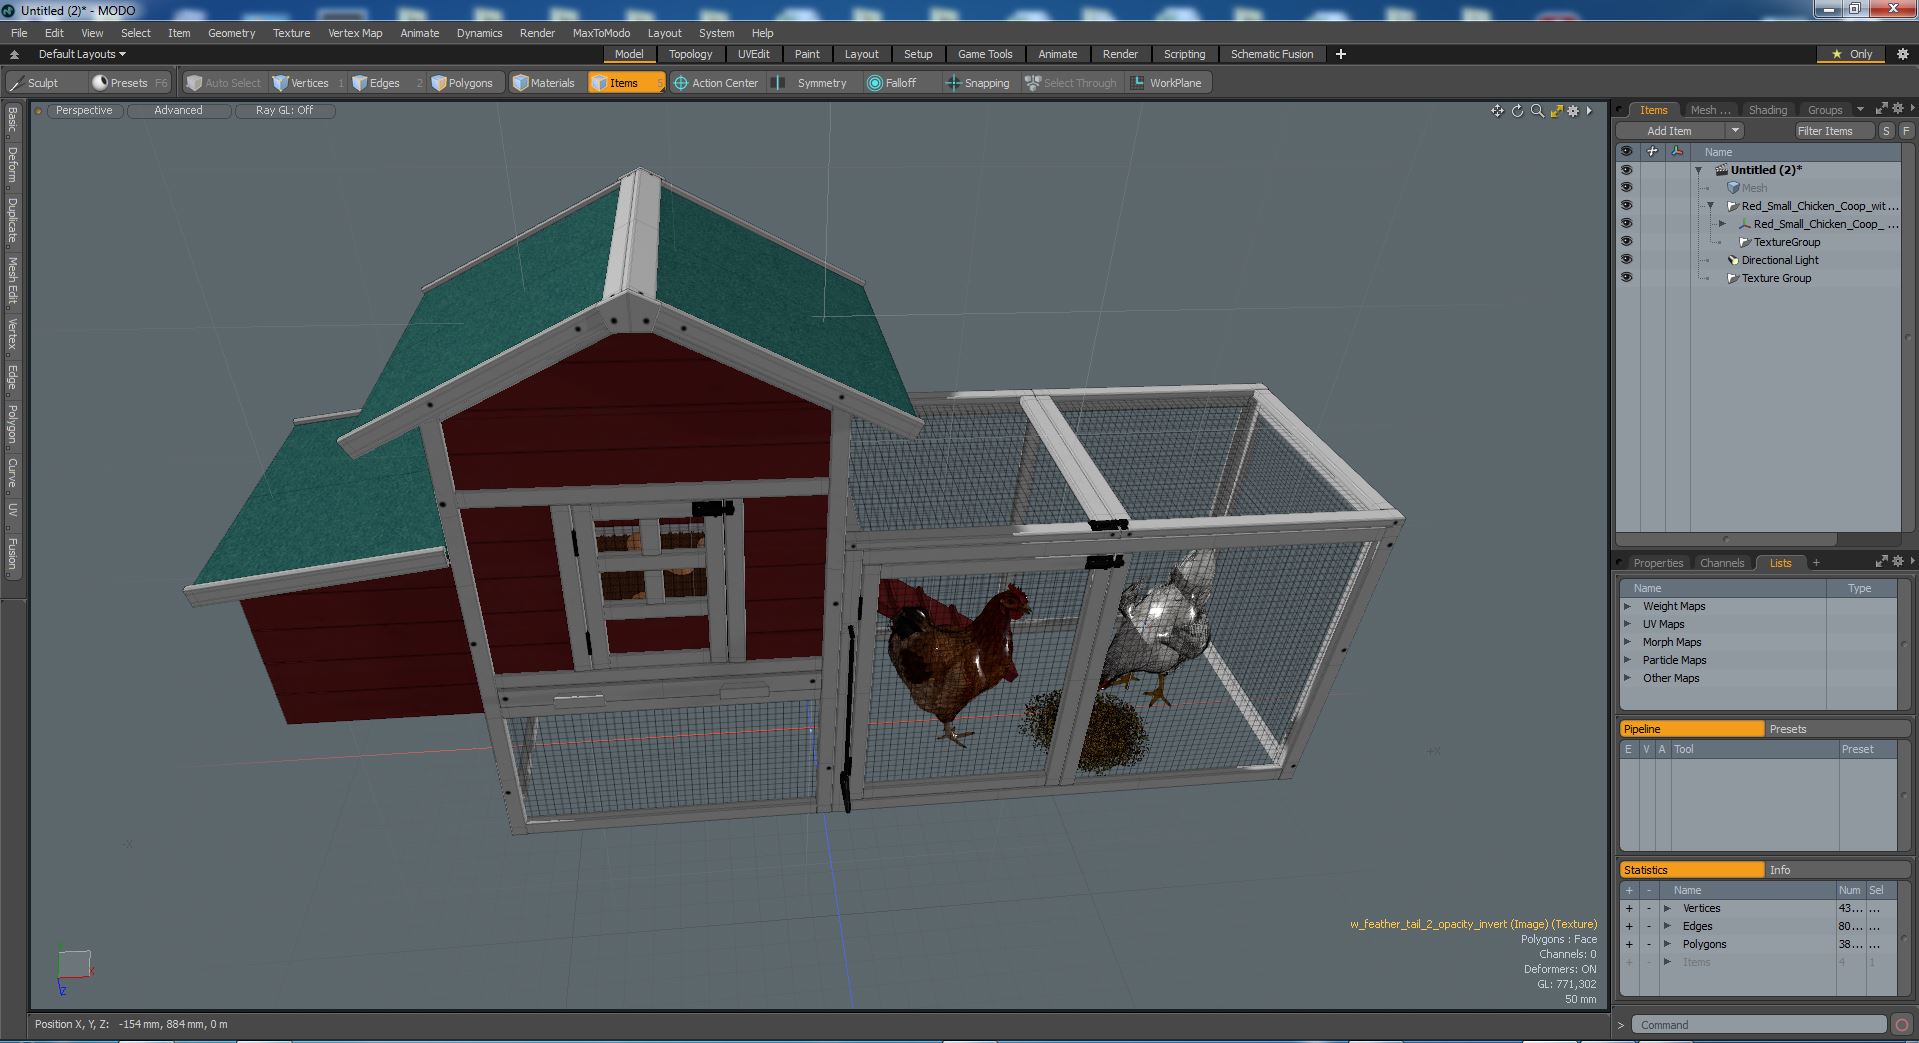Collapse the Untitled (2)* scene tree
This screenshot has height=1043, width=1919.
click(x=1698, y=171)
